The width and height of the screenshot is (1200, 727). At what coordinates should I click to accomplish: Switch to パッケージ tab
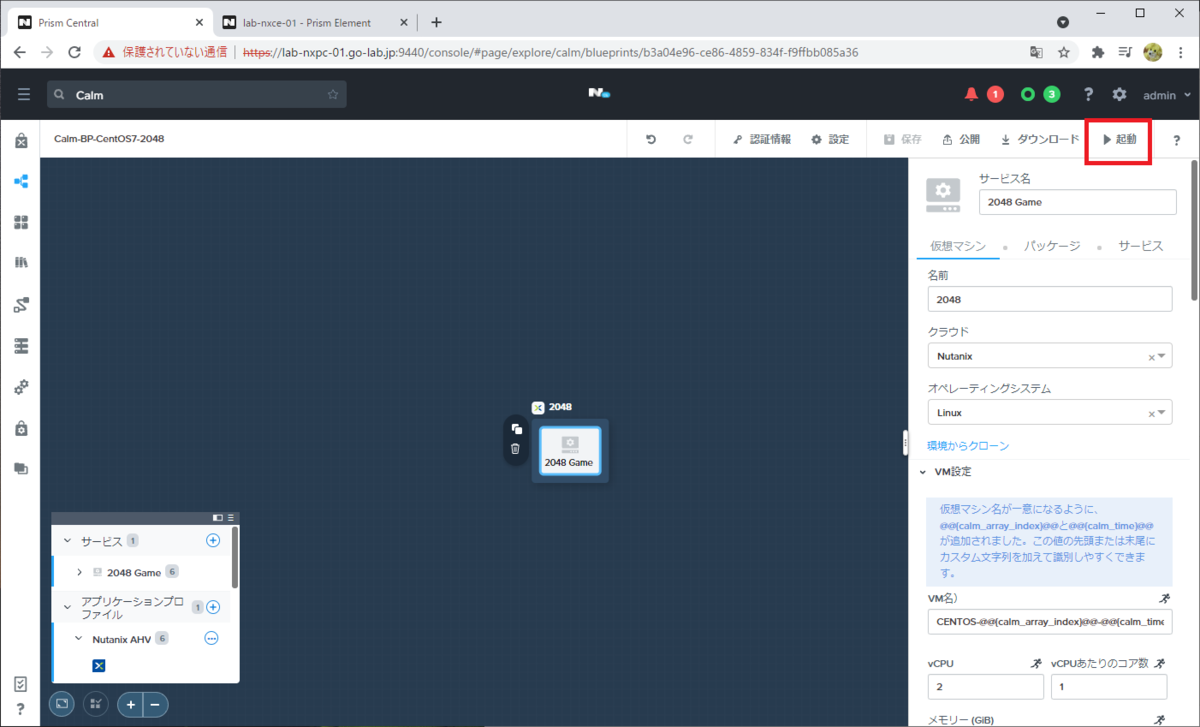click(1051, 246)
